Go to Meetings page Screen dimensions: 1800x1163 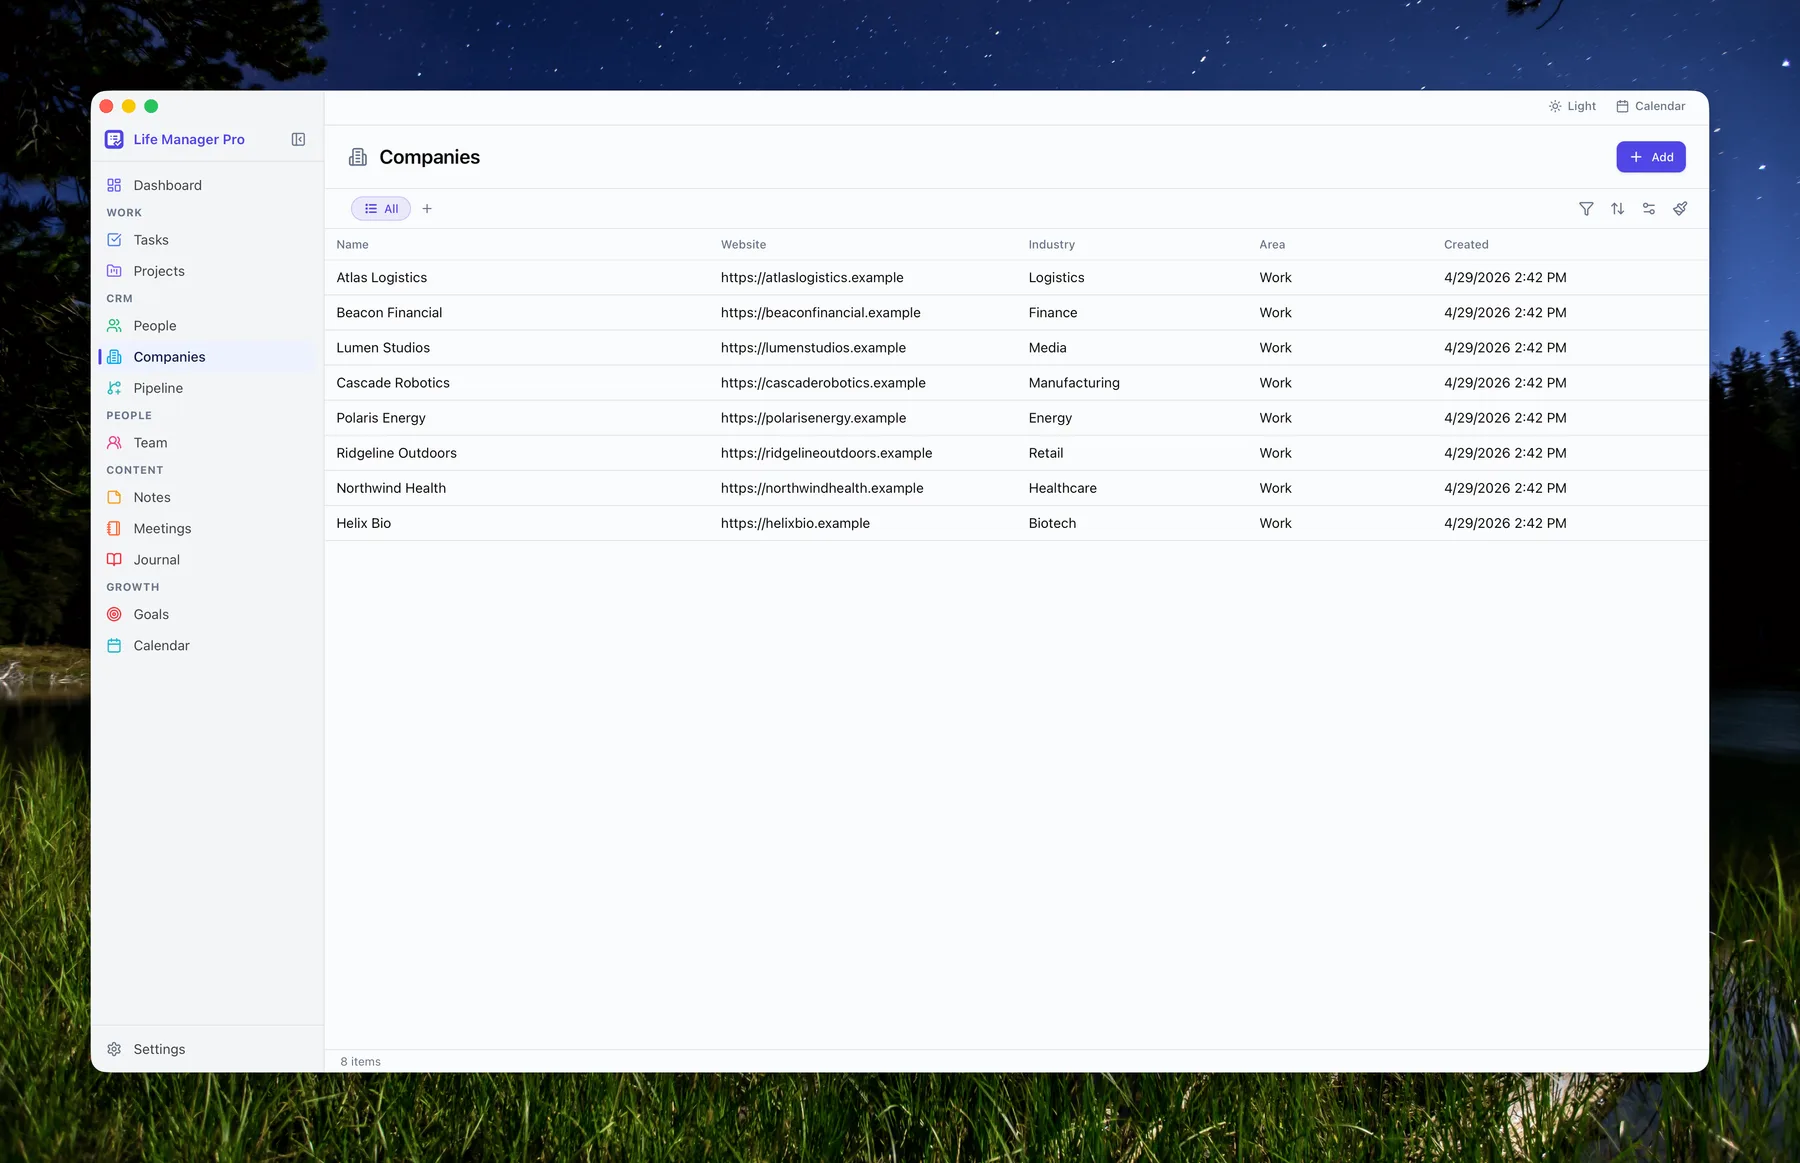[162, 528]
